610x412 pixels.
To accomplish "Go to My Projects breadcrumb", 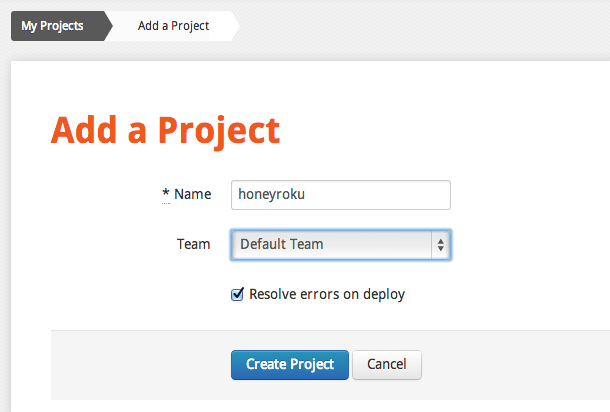I will coord(52,26).
